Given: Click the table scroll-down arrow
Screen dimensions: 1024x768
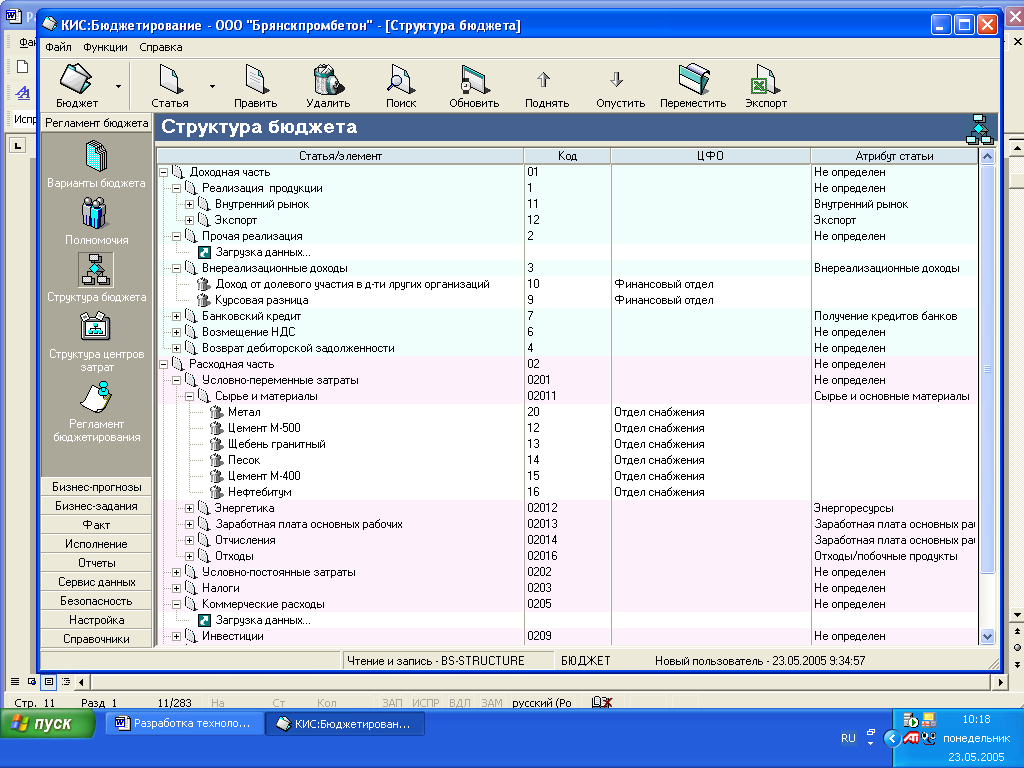Looking at the screenshot, I should (987, 636).
